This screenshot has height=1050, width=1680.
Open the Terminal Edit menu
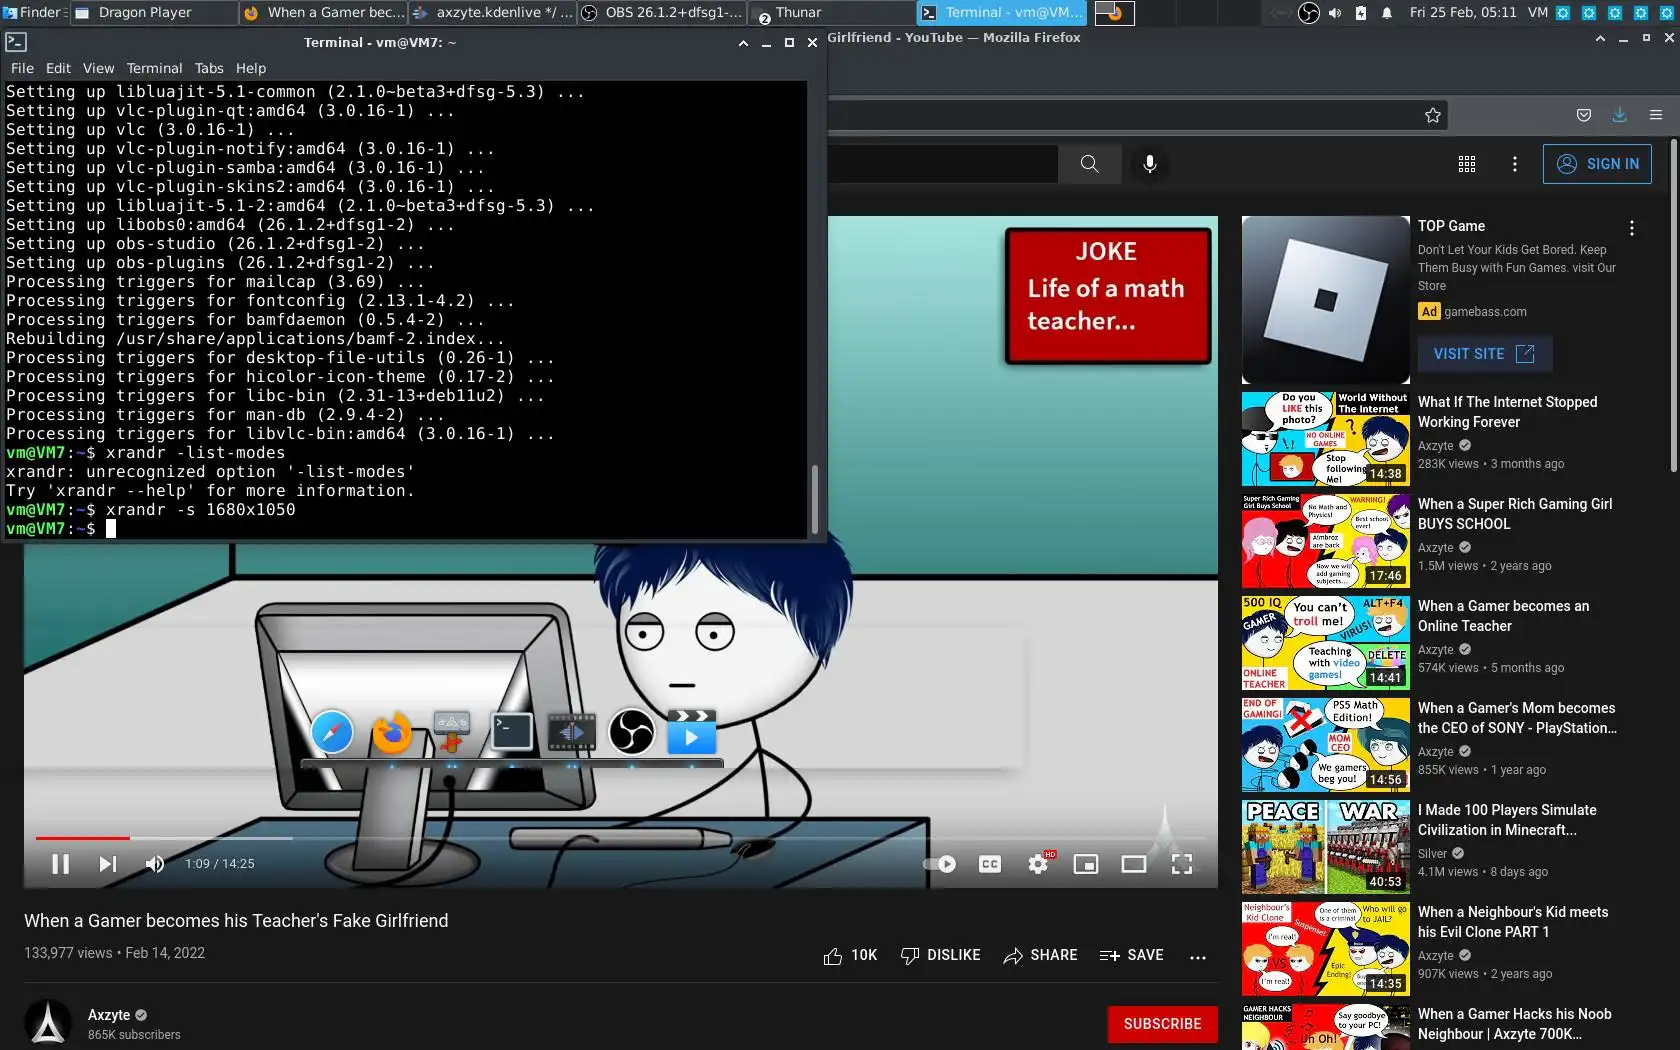pos(58,68)
